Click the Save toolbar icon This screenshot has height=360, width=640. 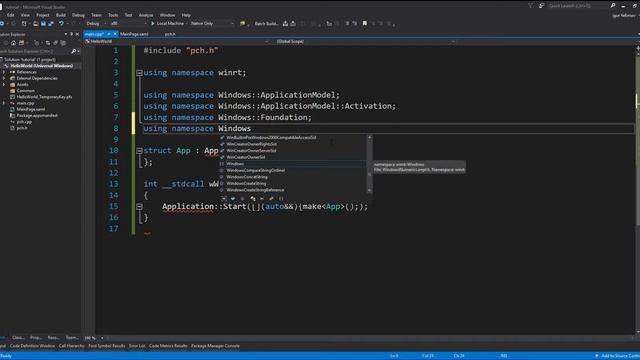tap(43, 24)
